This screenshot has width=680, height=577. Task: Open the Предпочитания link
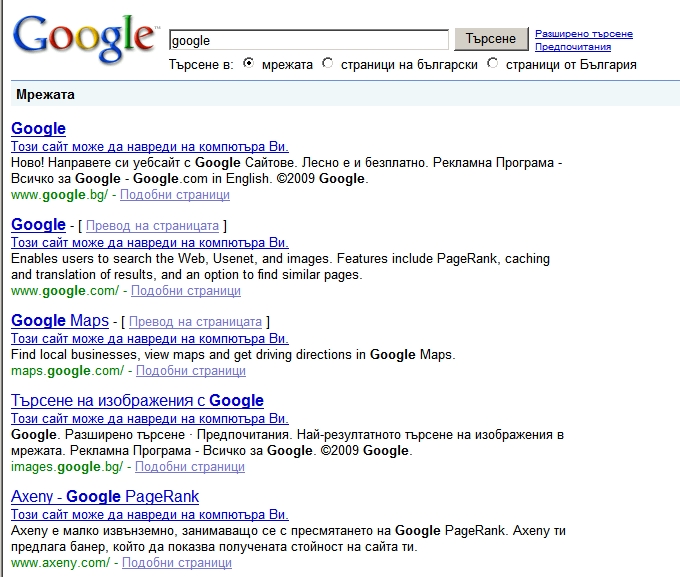pos(572,47)
